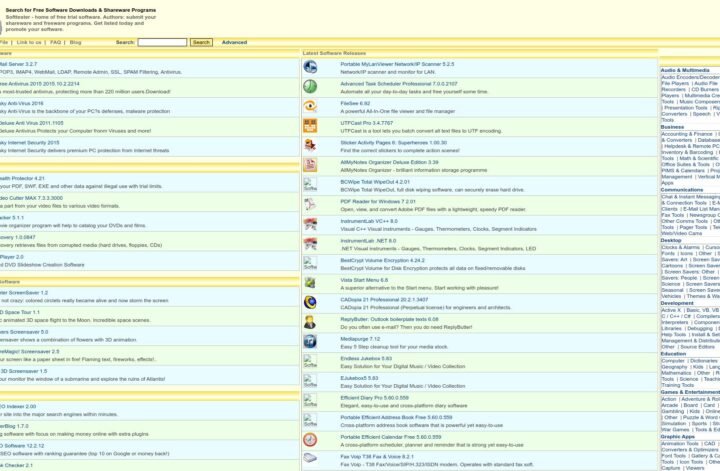Open the 'Indexer 2.00' software link
This screenshot has height=471, width=720.
[18, 407]
